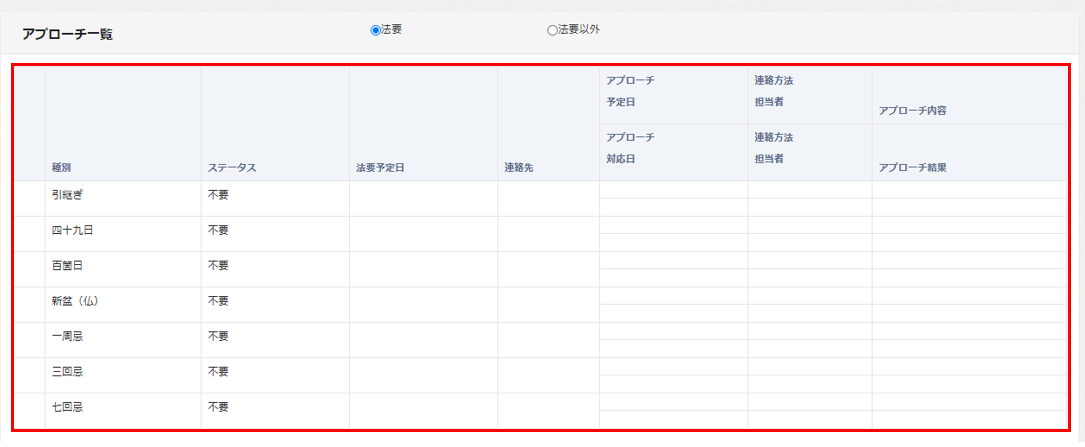This screenshot has width=1085, height=447.
Task: Select the 新盆（仏） row
Action: pos(77,301)
